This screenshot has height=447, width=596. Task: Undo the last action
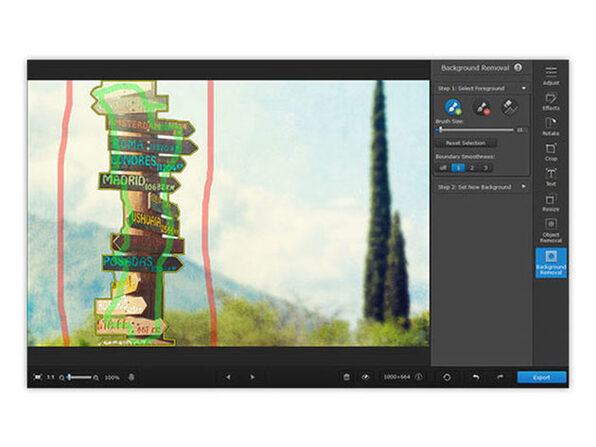pyautogui.click(x=476, y=377)
